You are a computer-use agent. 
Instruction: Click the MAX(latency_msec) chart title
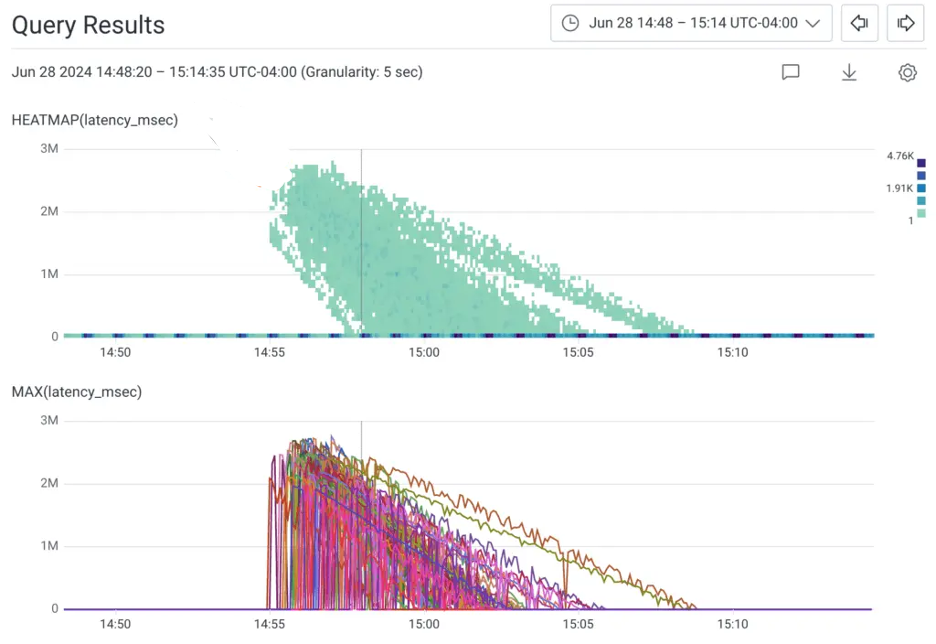tap(77, 392)
